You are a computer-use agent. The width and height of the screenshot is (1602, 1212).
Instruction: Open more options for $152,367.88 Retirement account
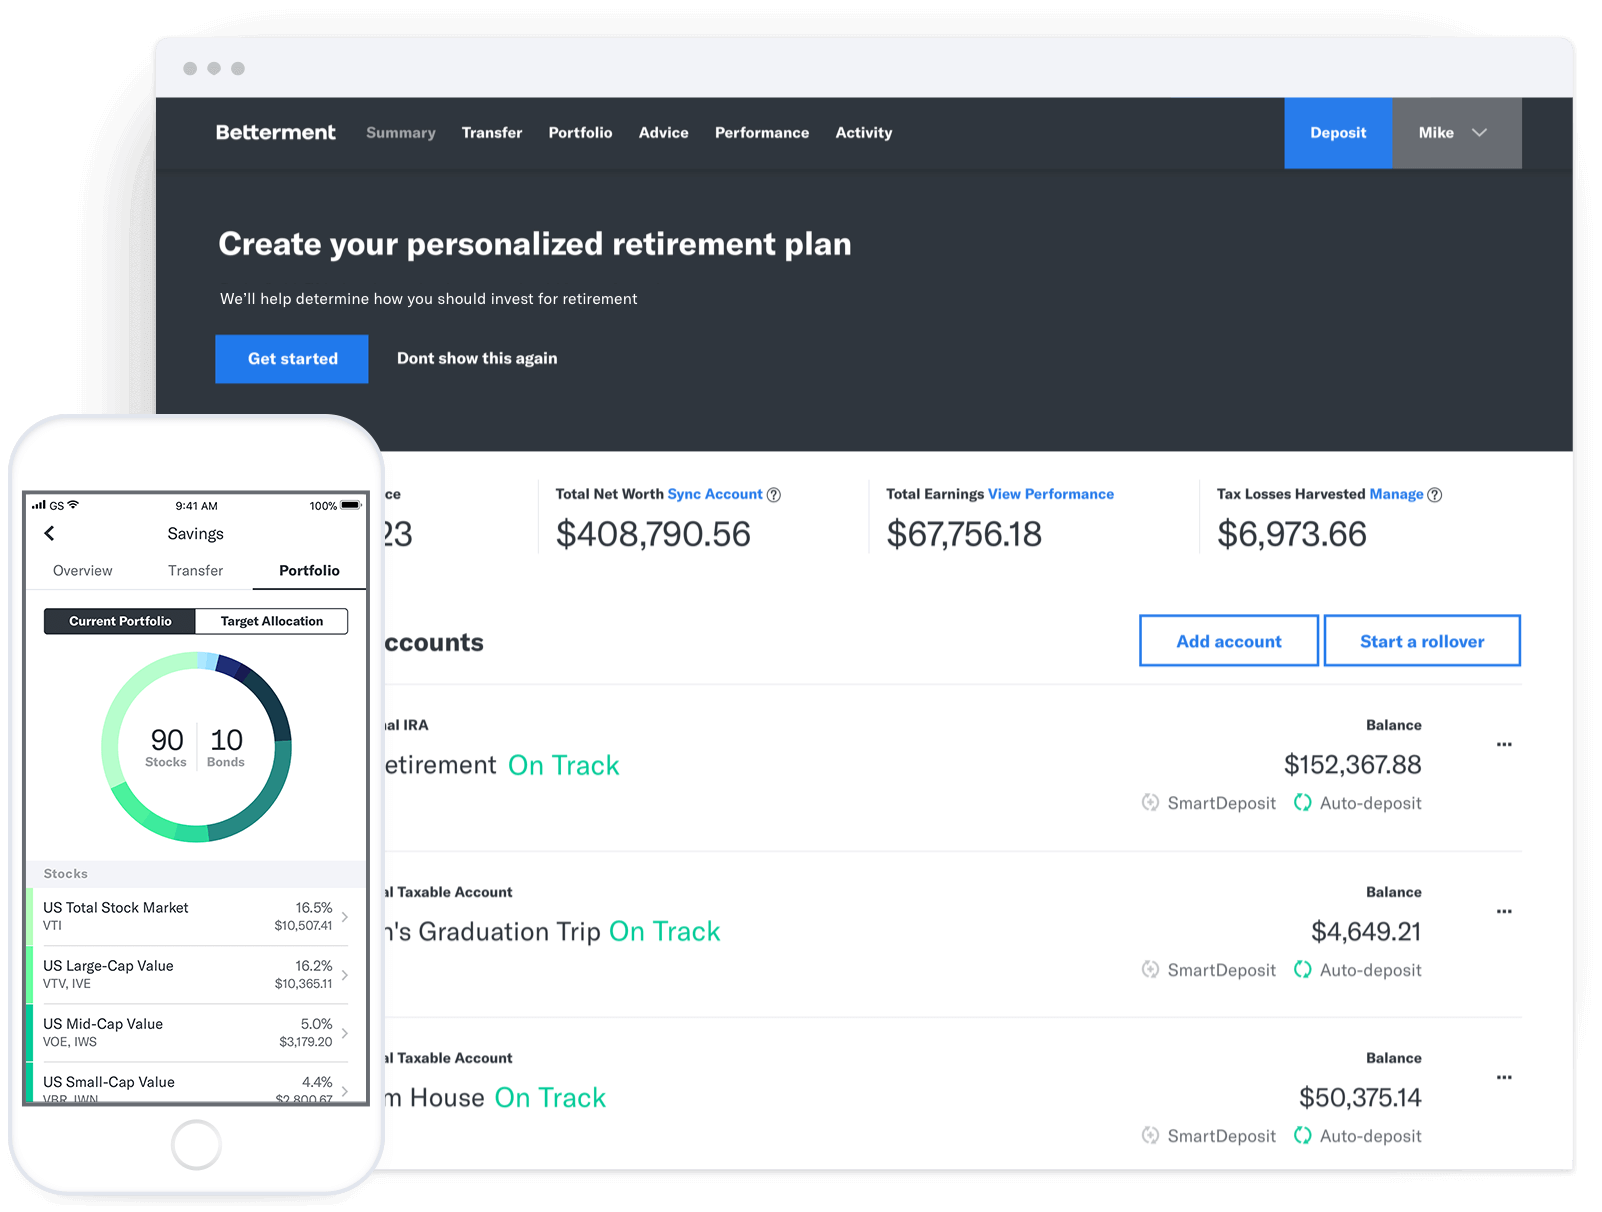coord(1504,744)
